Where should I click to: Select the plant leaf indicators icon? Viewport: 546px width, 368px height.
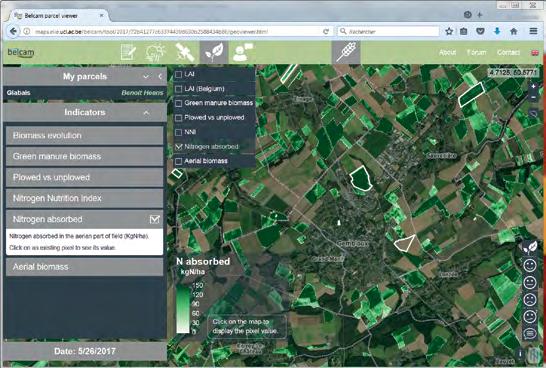[x=214, y=53]
